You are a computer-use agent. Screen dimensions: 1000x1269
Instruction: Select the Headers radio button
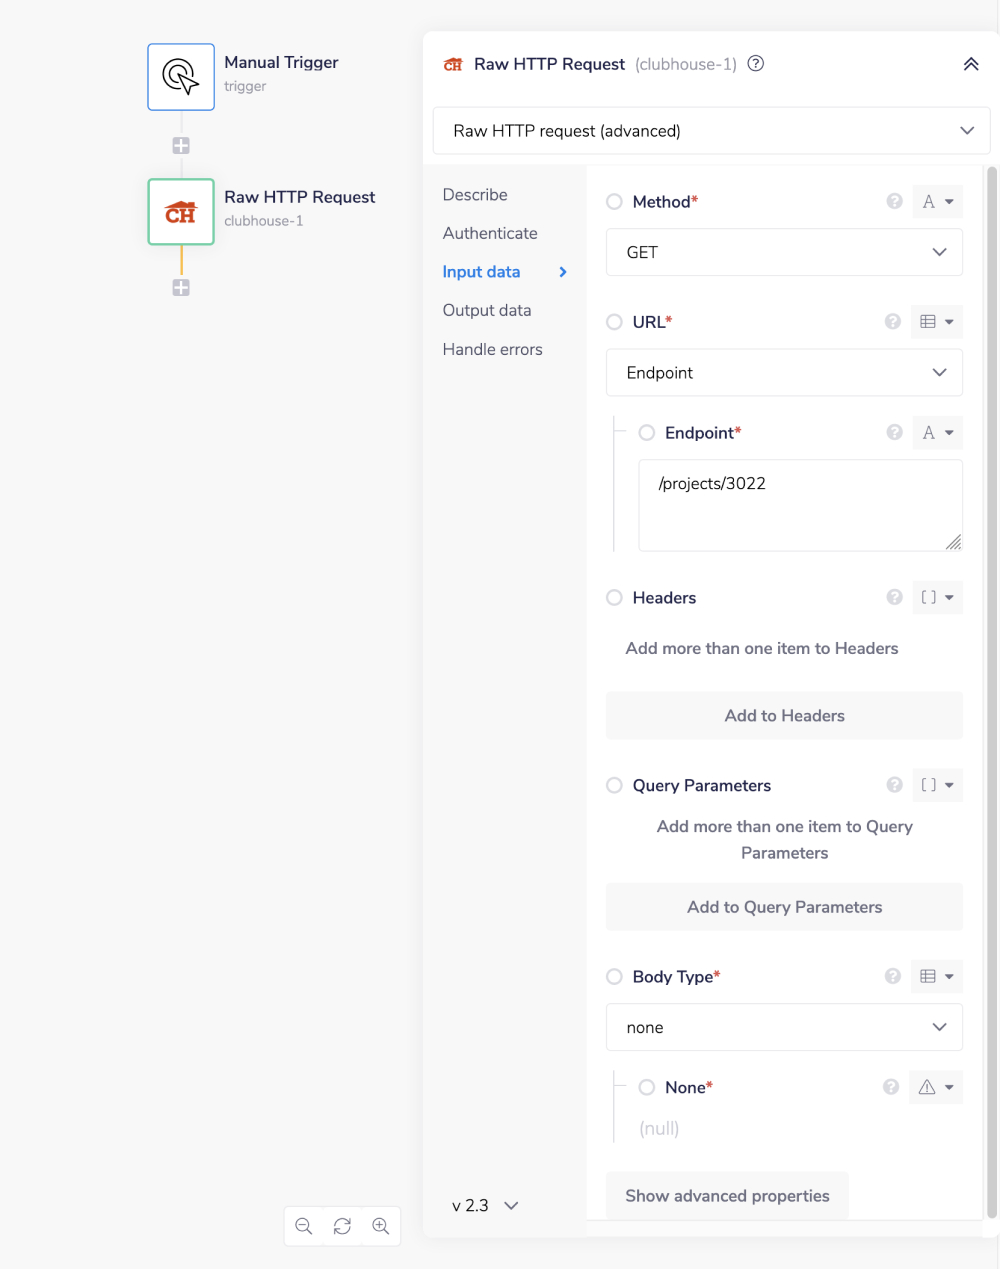click(614, 598)
